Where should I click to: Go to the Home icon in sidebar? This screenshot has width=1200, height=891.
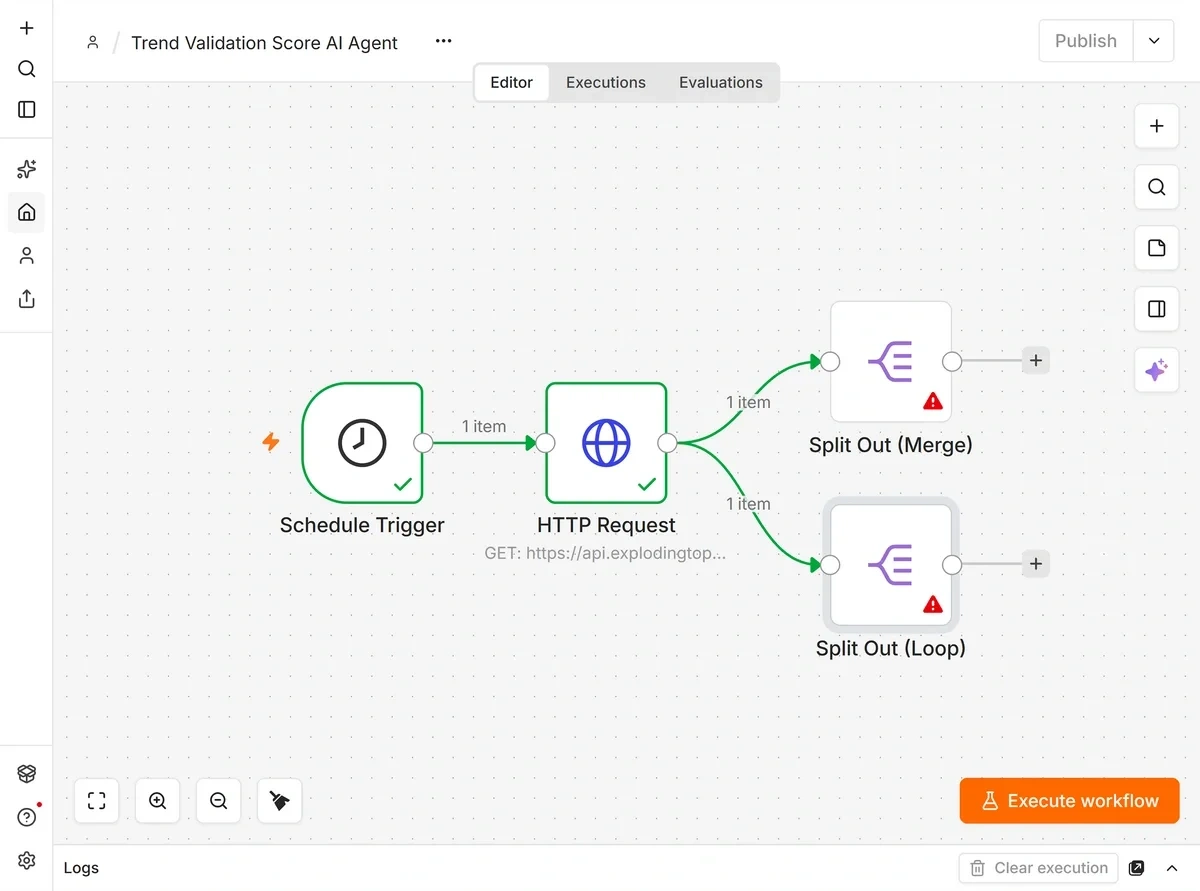[27, 212]
